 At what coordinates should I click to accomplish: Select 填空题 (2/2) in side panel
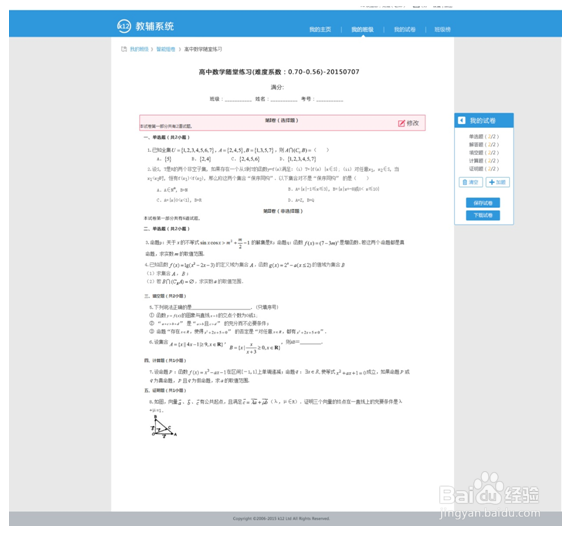coord(484,153)
